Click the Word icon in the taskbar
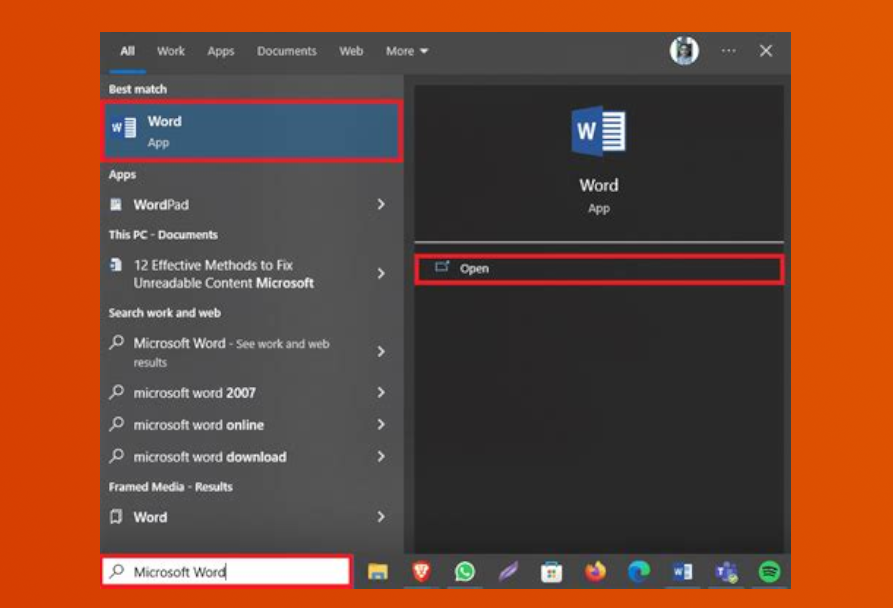Viewport: 893px width, 608px height. click(x=683, y=572)
